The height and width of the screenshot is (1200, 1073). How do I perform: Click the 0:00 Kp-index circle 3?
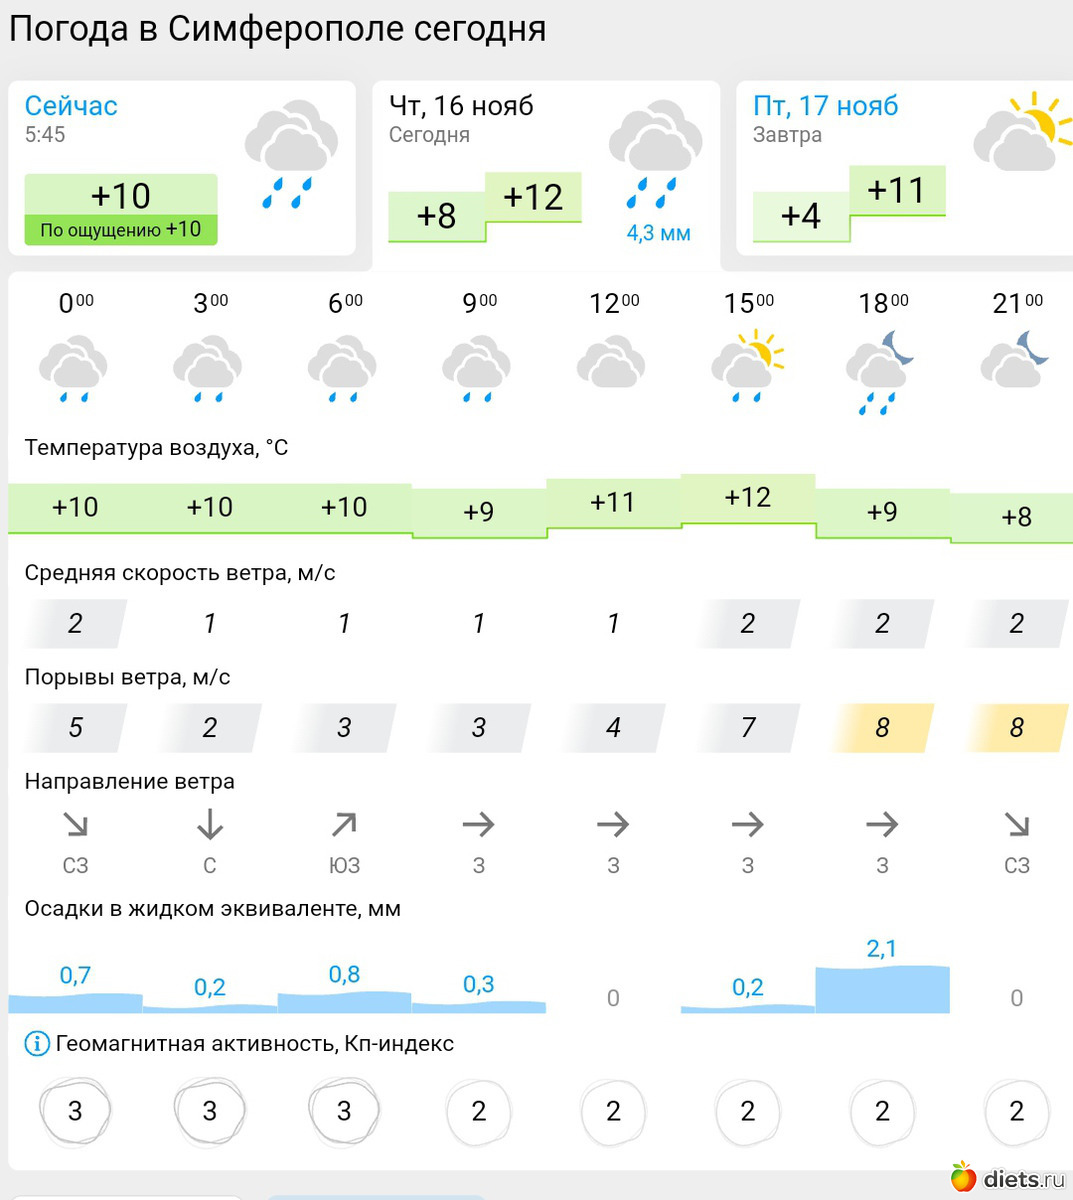[75, 1111]
